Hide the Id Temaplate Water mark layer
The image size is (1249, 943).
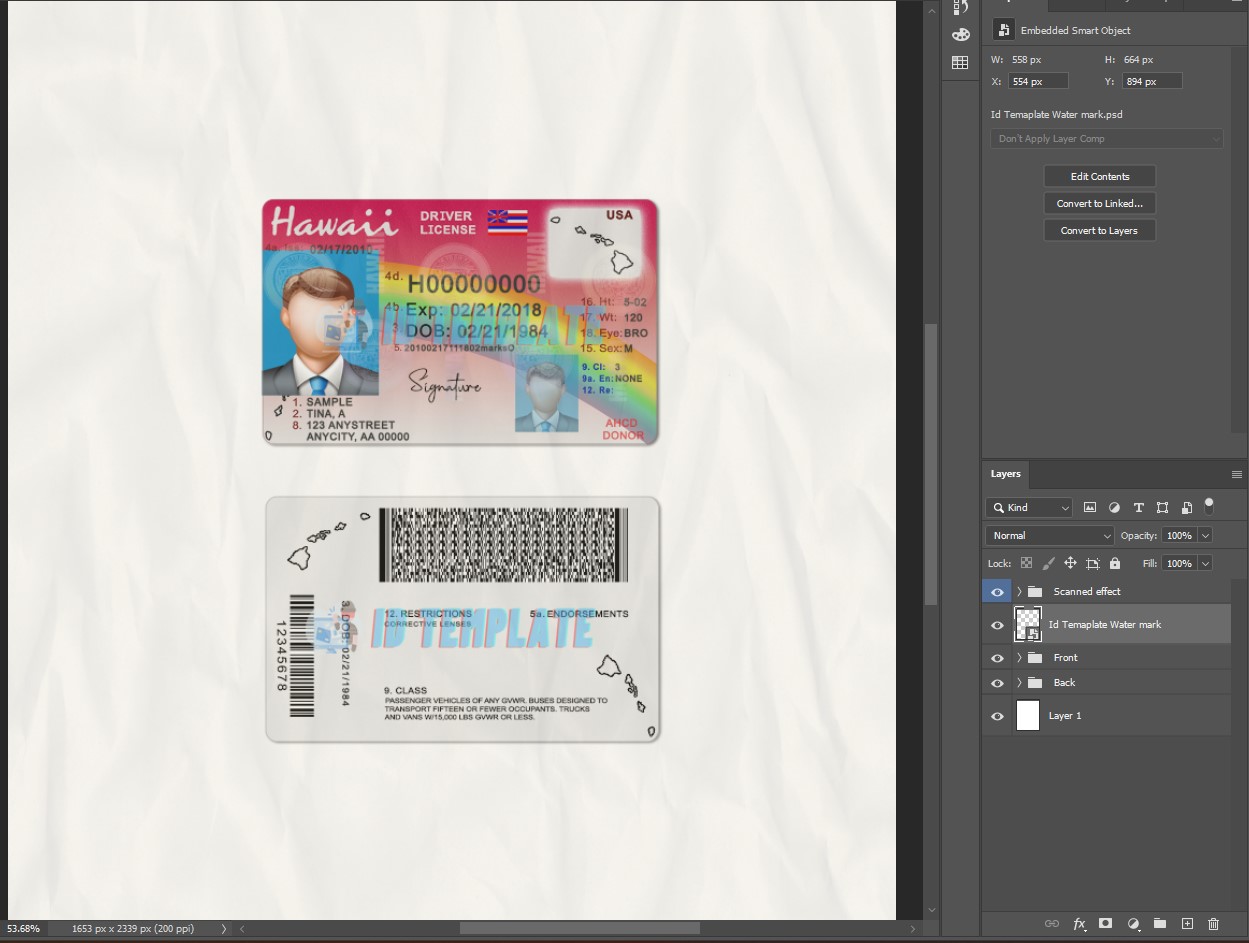tap(997, 625)
